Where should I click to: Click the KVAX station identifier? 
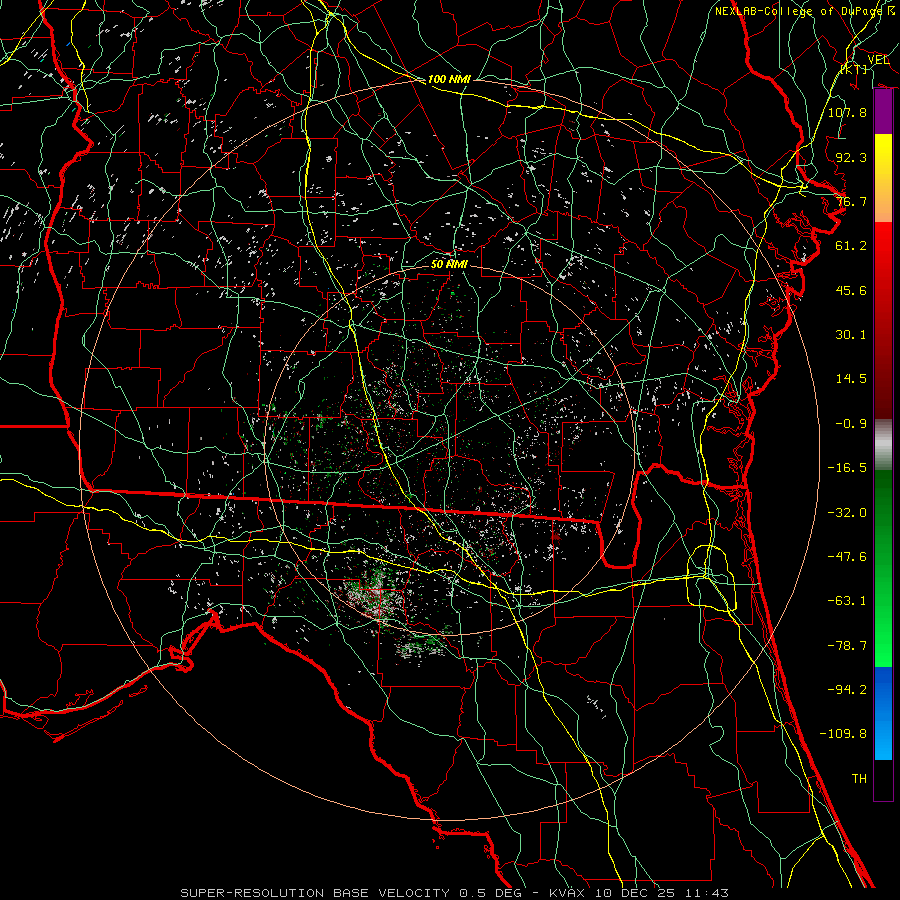click(569, 893)
